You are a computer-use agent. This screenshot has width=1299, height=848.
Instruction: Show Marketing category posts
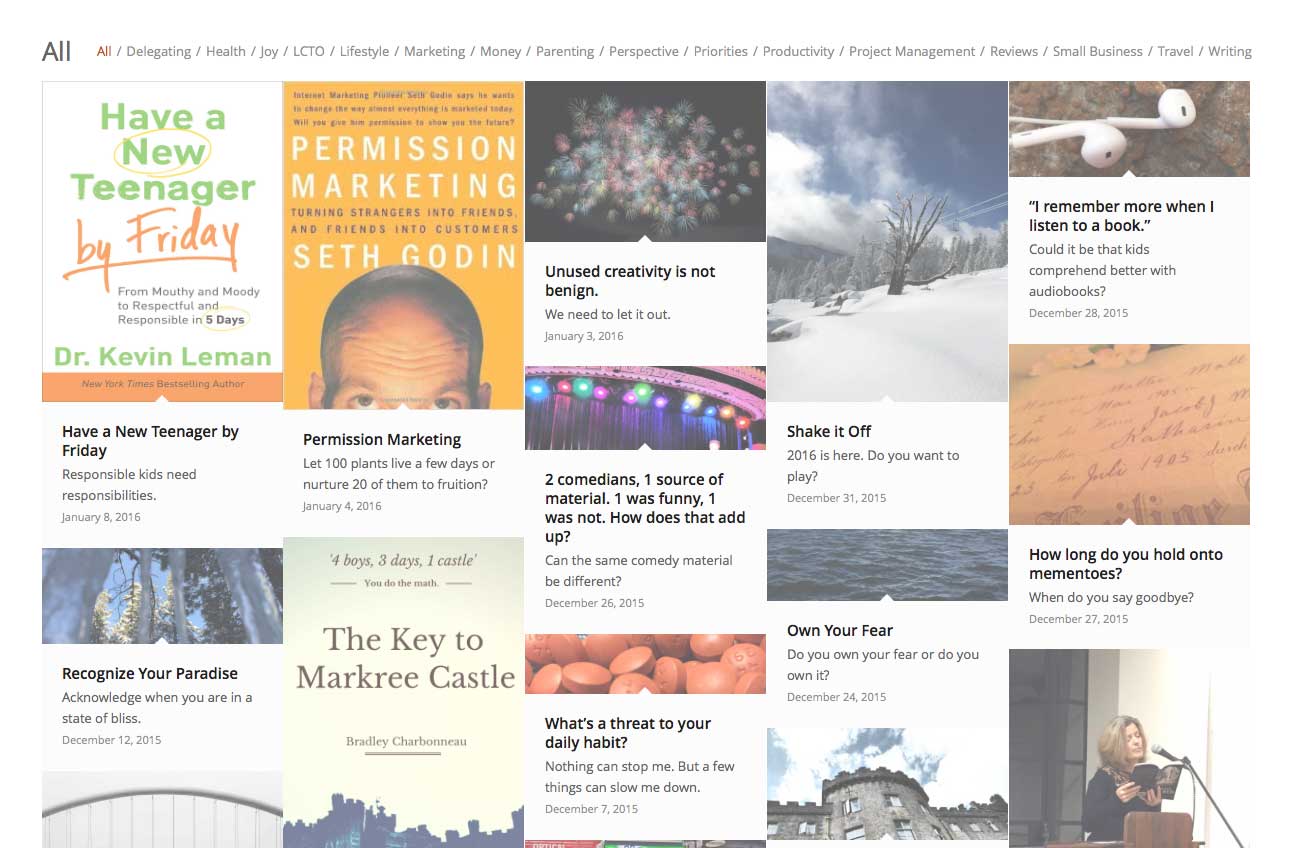click(x=435, y=51)
